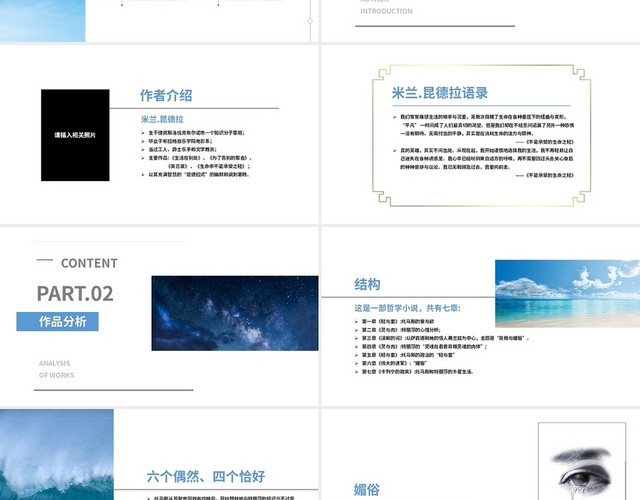This screenshot has width=640, height=500.
Task: Click the INTRODUCTION caption text
Action: coord(386,11)
